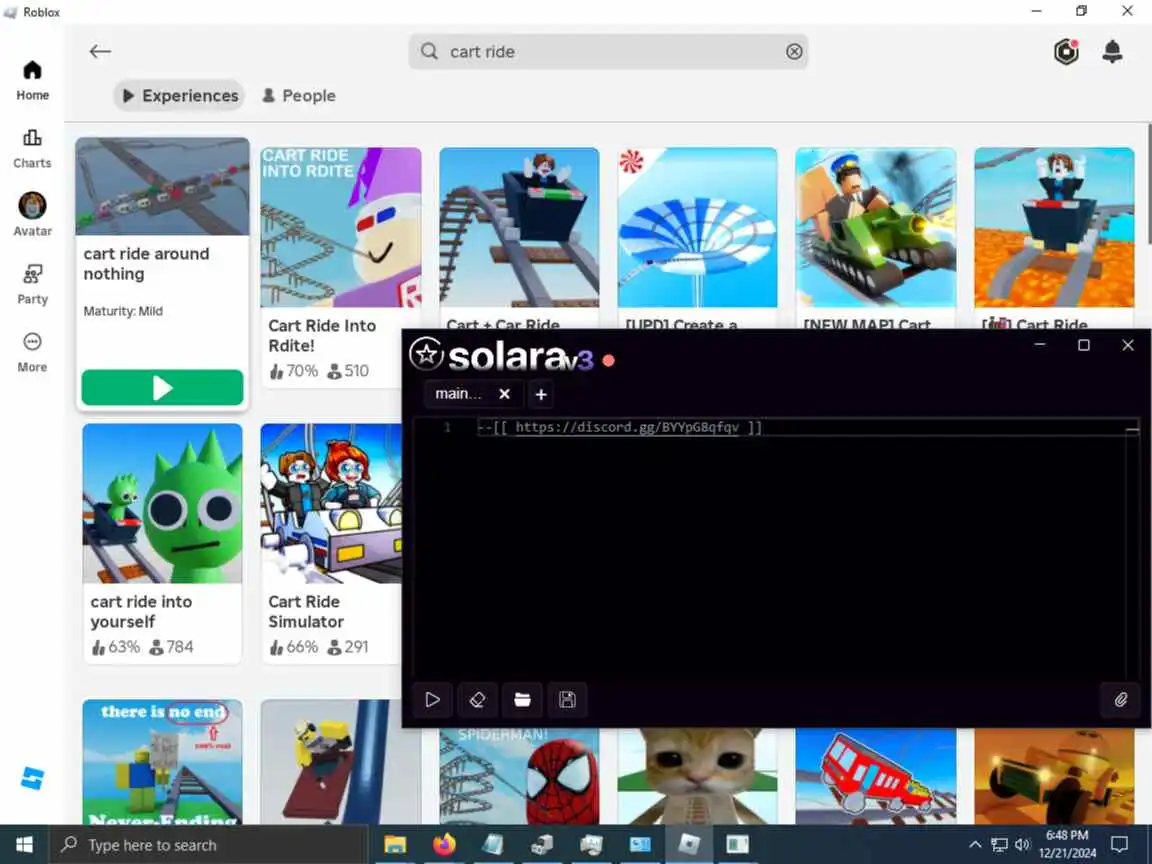
Task: Open the Charts section in sidebar
Action: click(x=32, y=148)
